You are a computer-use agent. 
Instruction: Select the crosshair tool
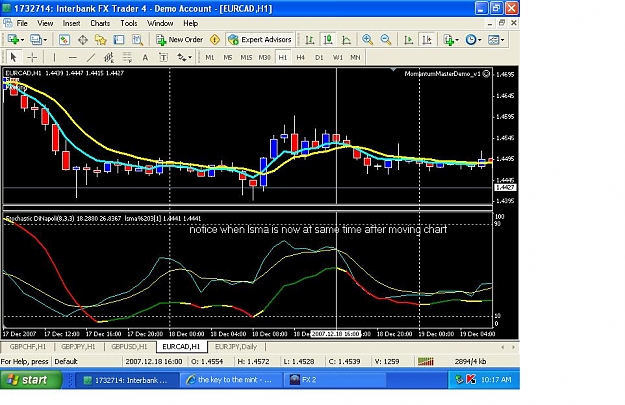32,57
